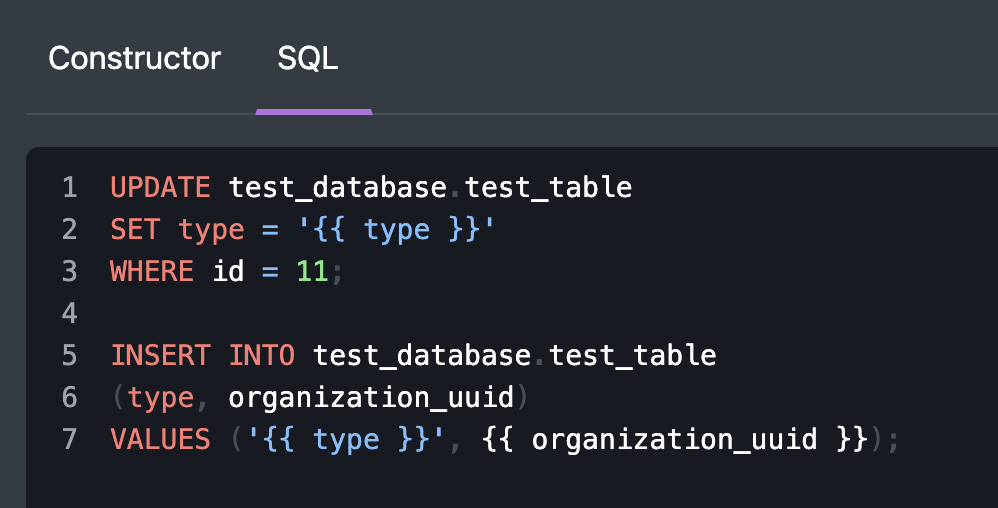Click test_table on the UPDATE line
This screenshot has height=508, width=998.
(x=548, y=187)
